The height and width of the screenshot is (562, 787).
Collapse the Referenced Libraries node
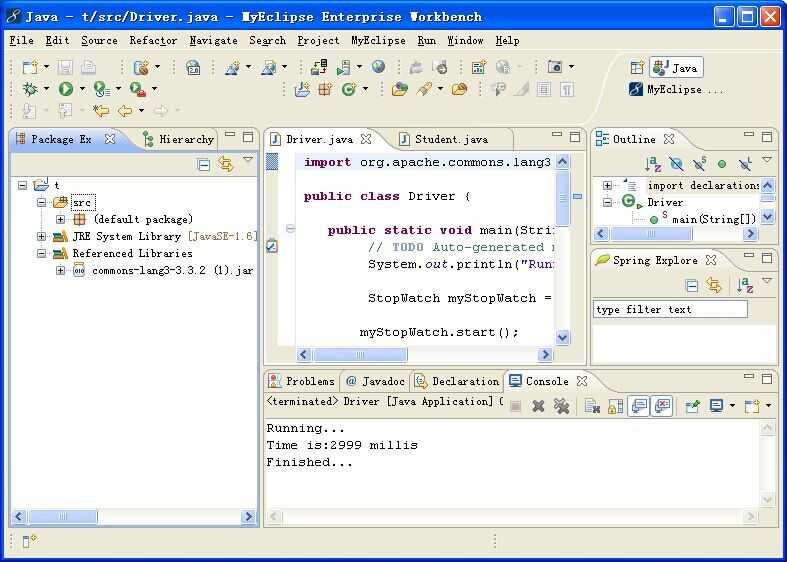pos(42,253)
